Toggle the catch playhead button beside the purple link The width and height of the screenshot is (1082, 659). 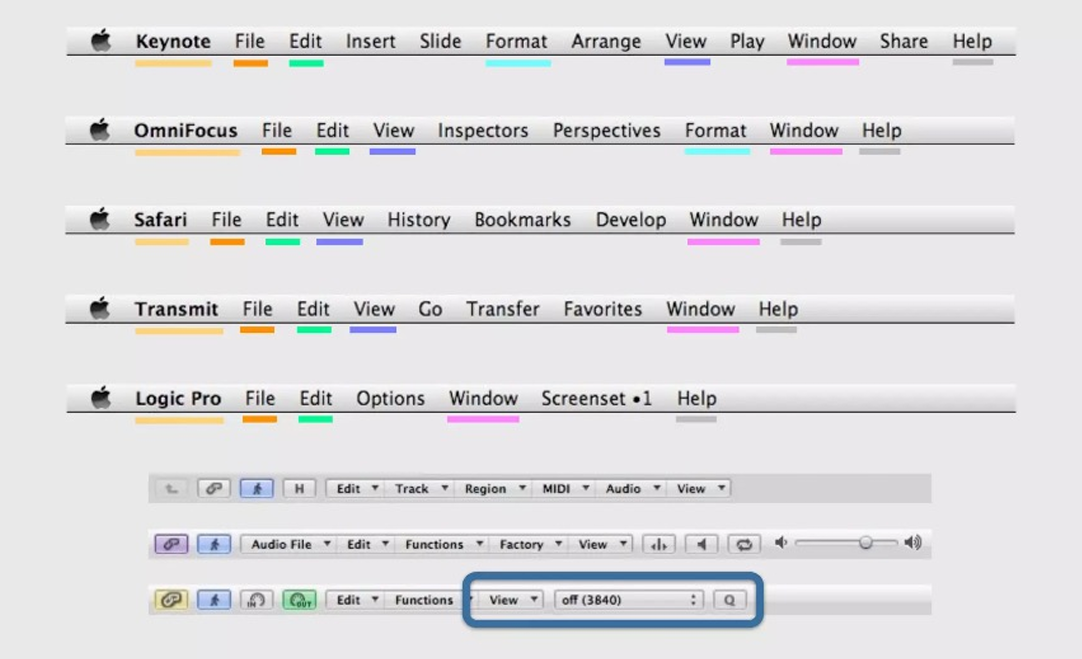pos(214,544)
